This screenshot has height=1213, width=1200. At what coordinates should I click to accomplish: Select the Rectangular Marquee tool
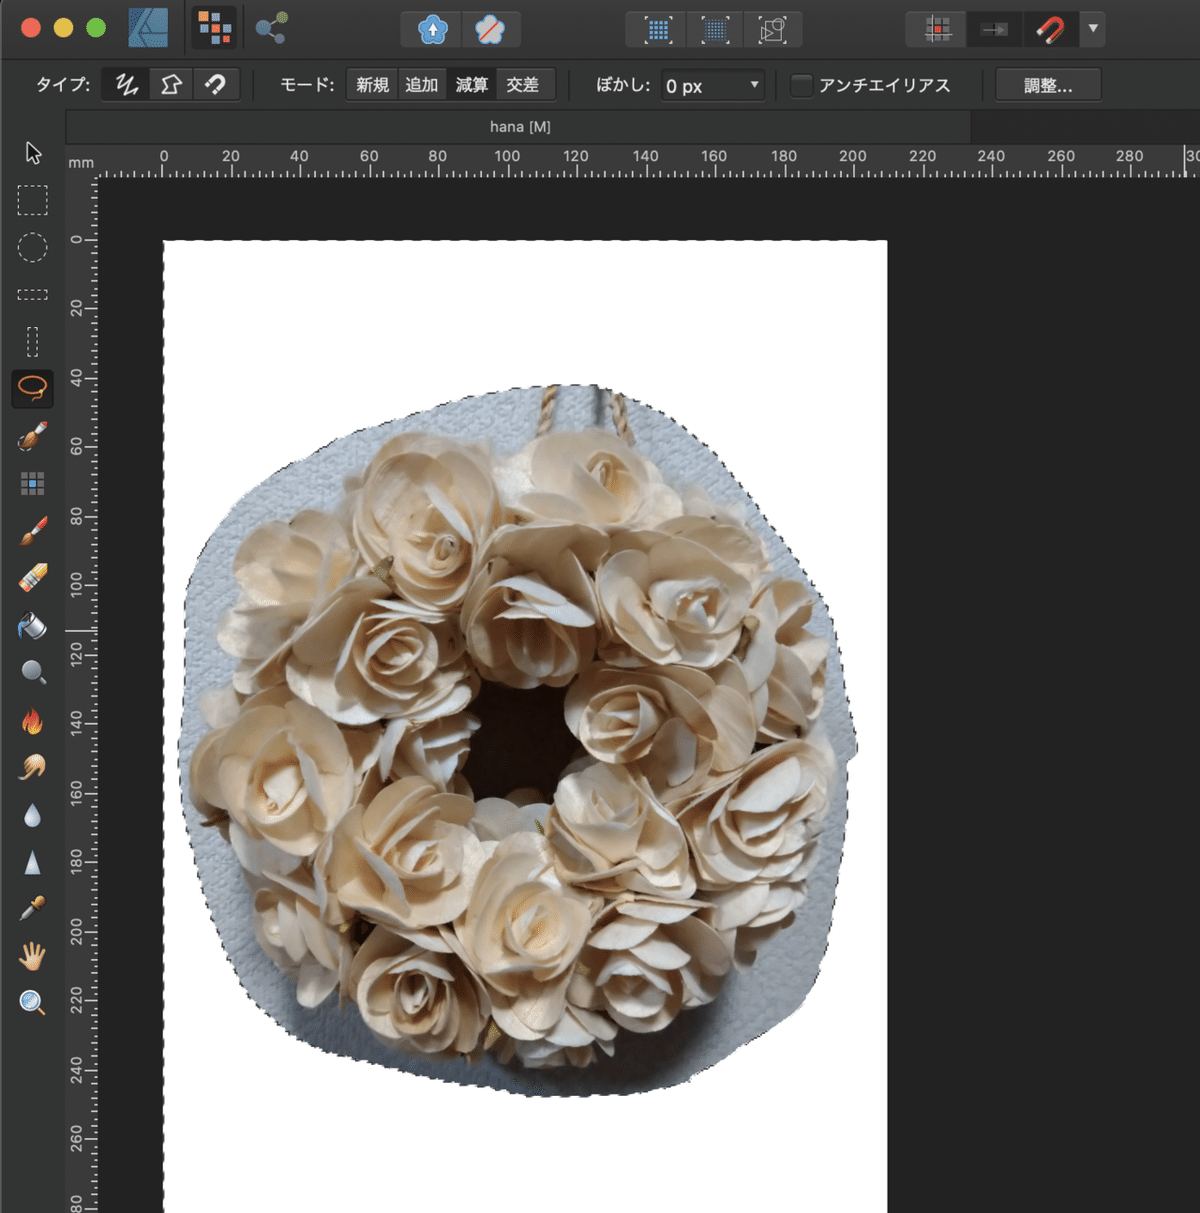pos(32,200)
